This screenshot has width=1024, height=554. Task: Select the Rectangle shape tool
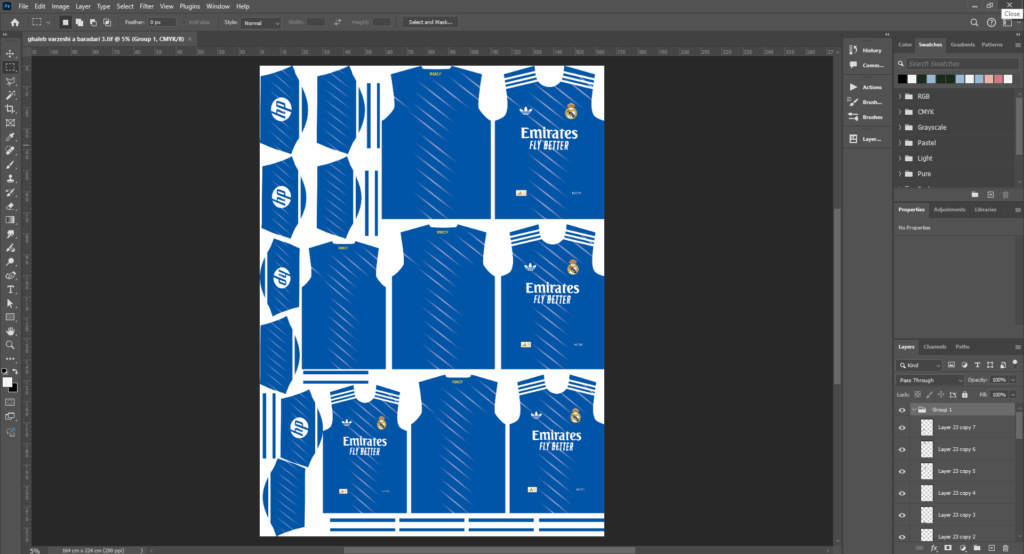pos(10,318)
